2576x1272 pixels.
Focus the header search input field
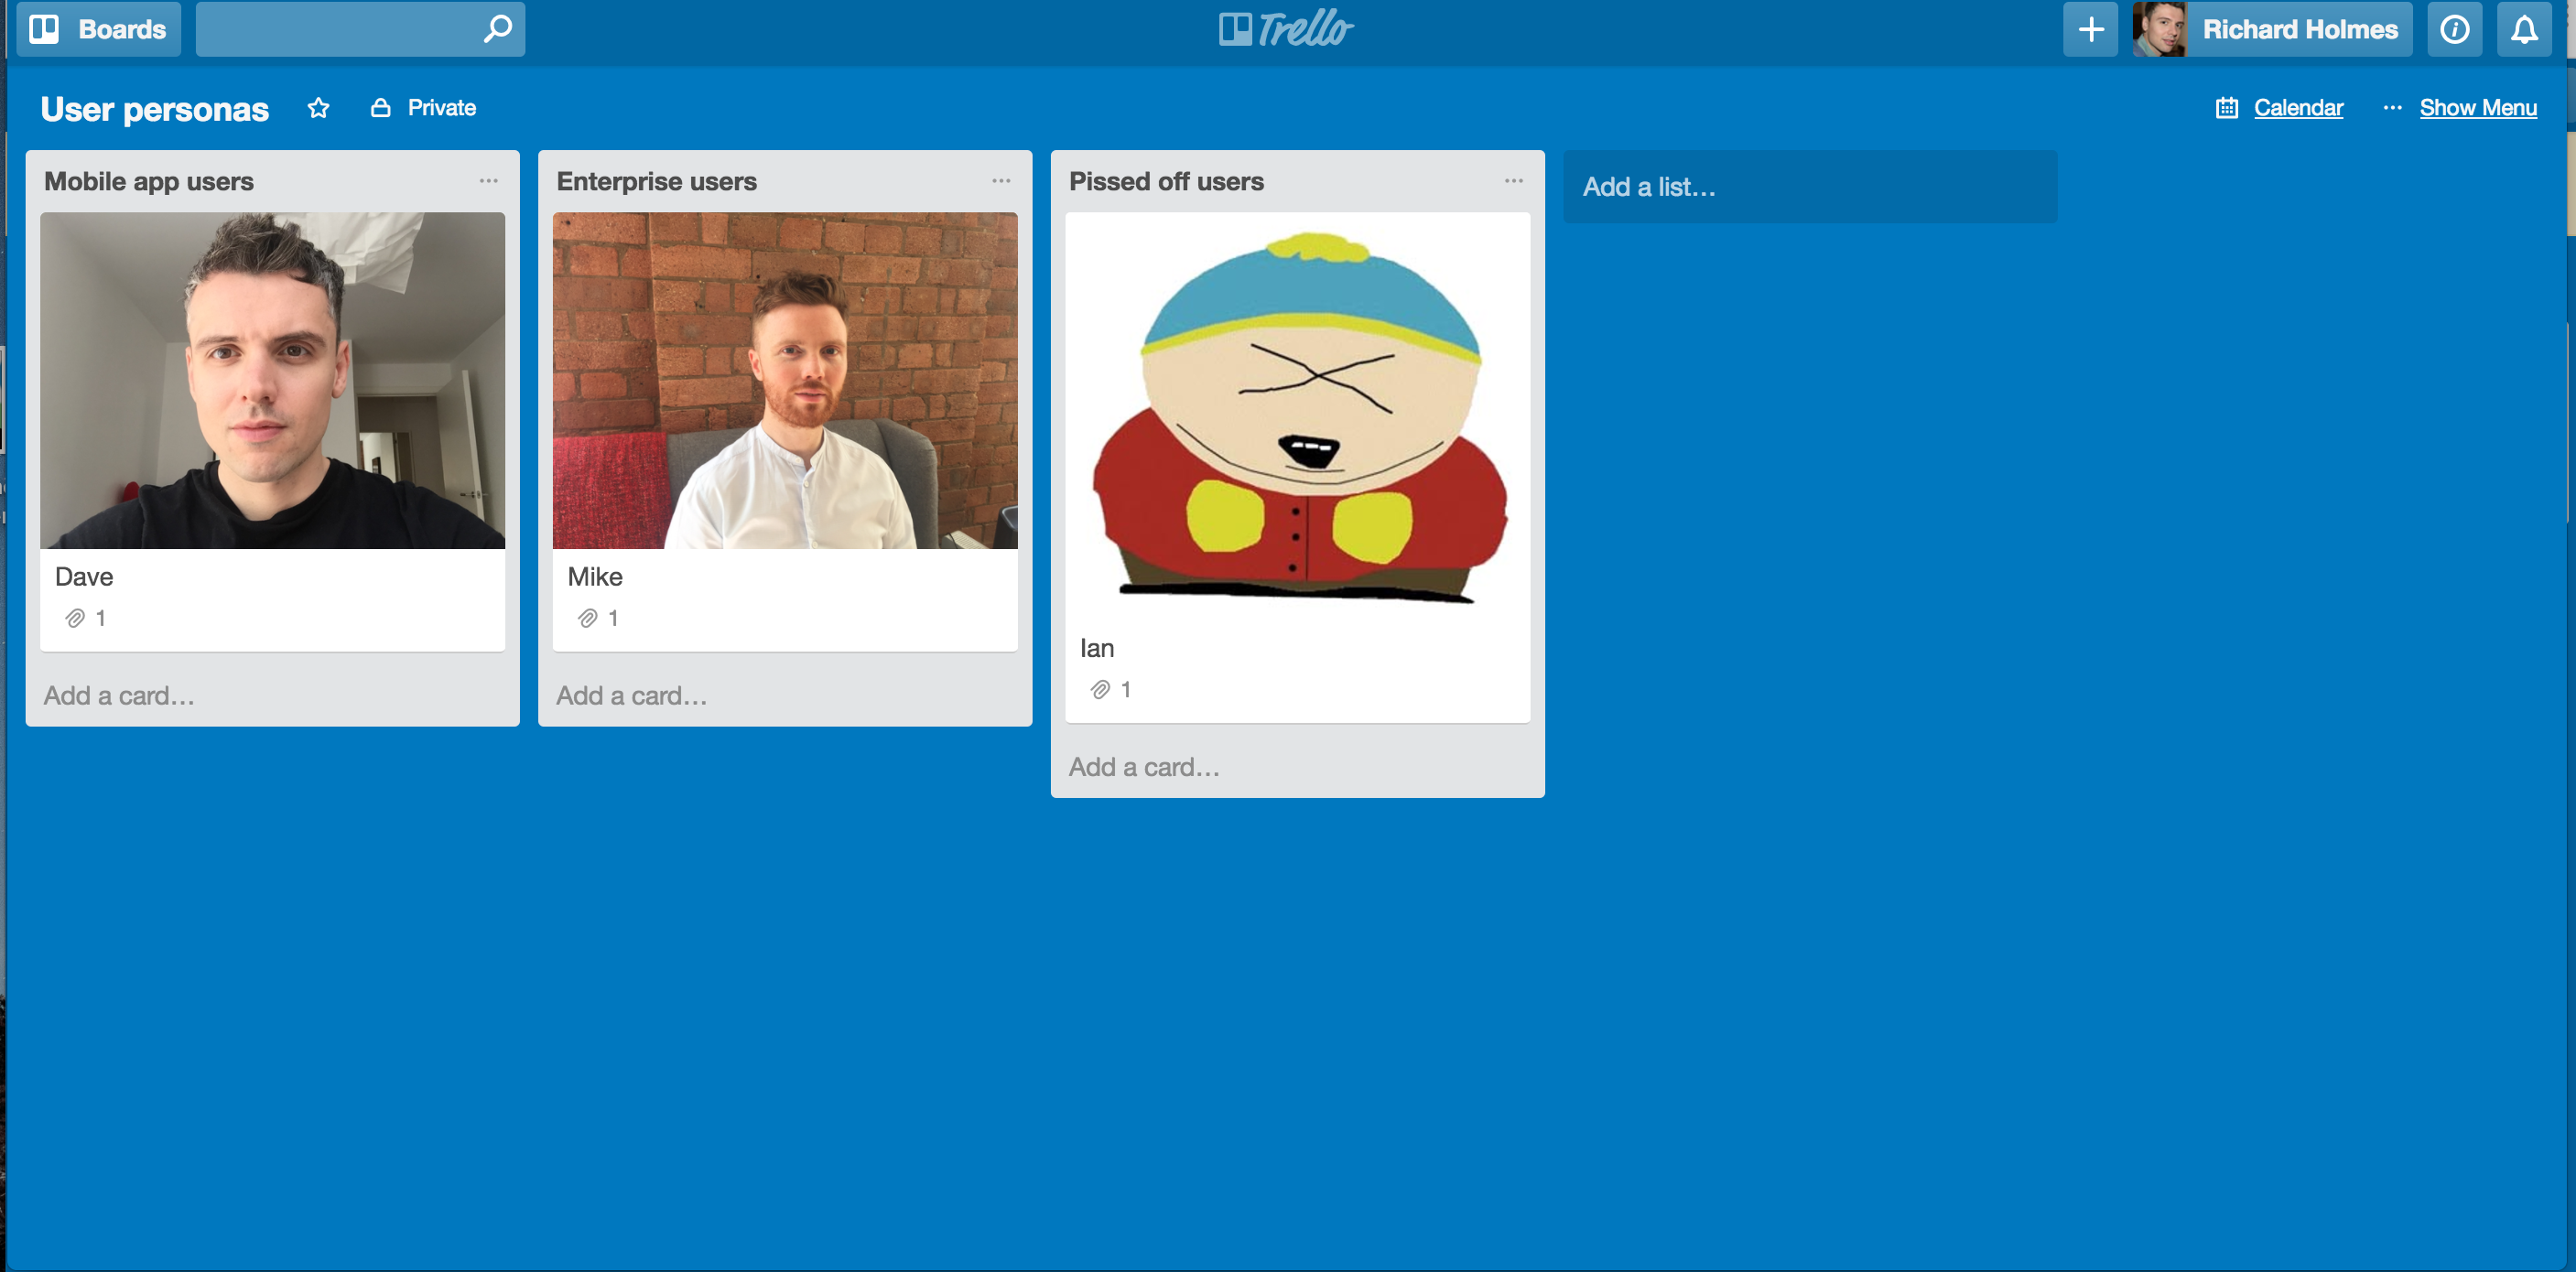click(360, 29)
